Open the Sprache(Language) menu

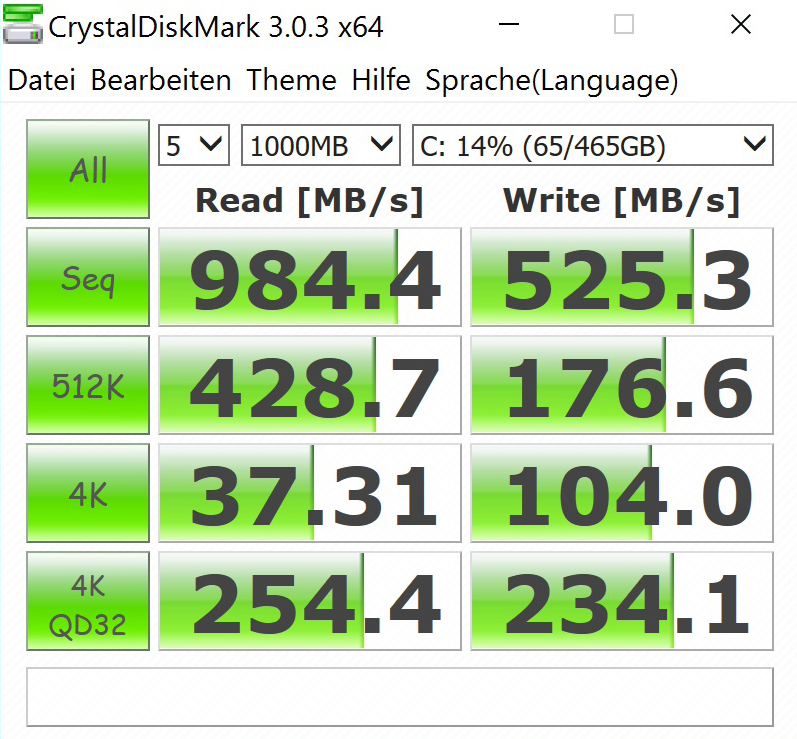click(x=551, y=81)
